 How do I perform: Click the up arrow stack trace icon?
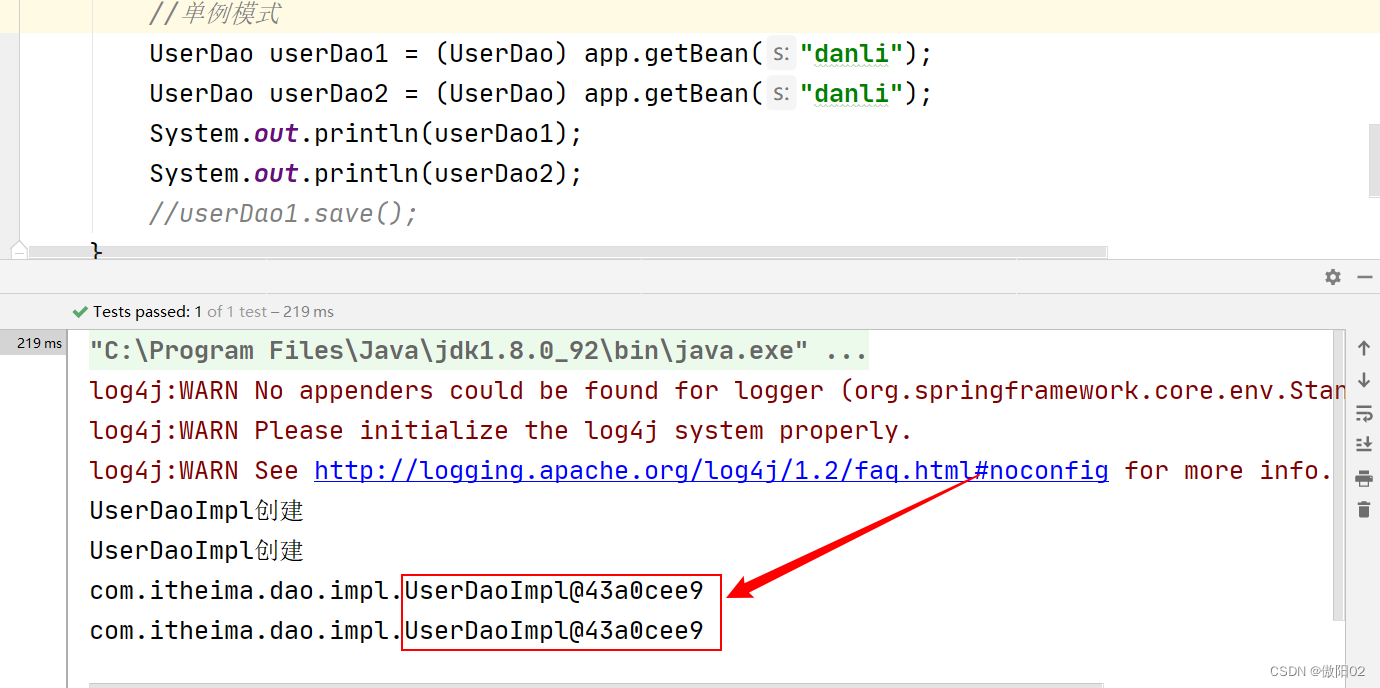(x=1363, y=348)
